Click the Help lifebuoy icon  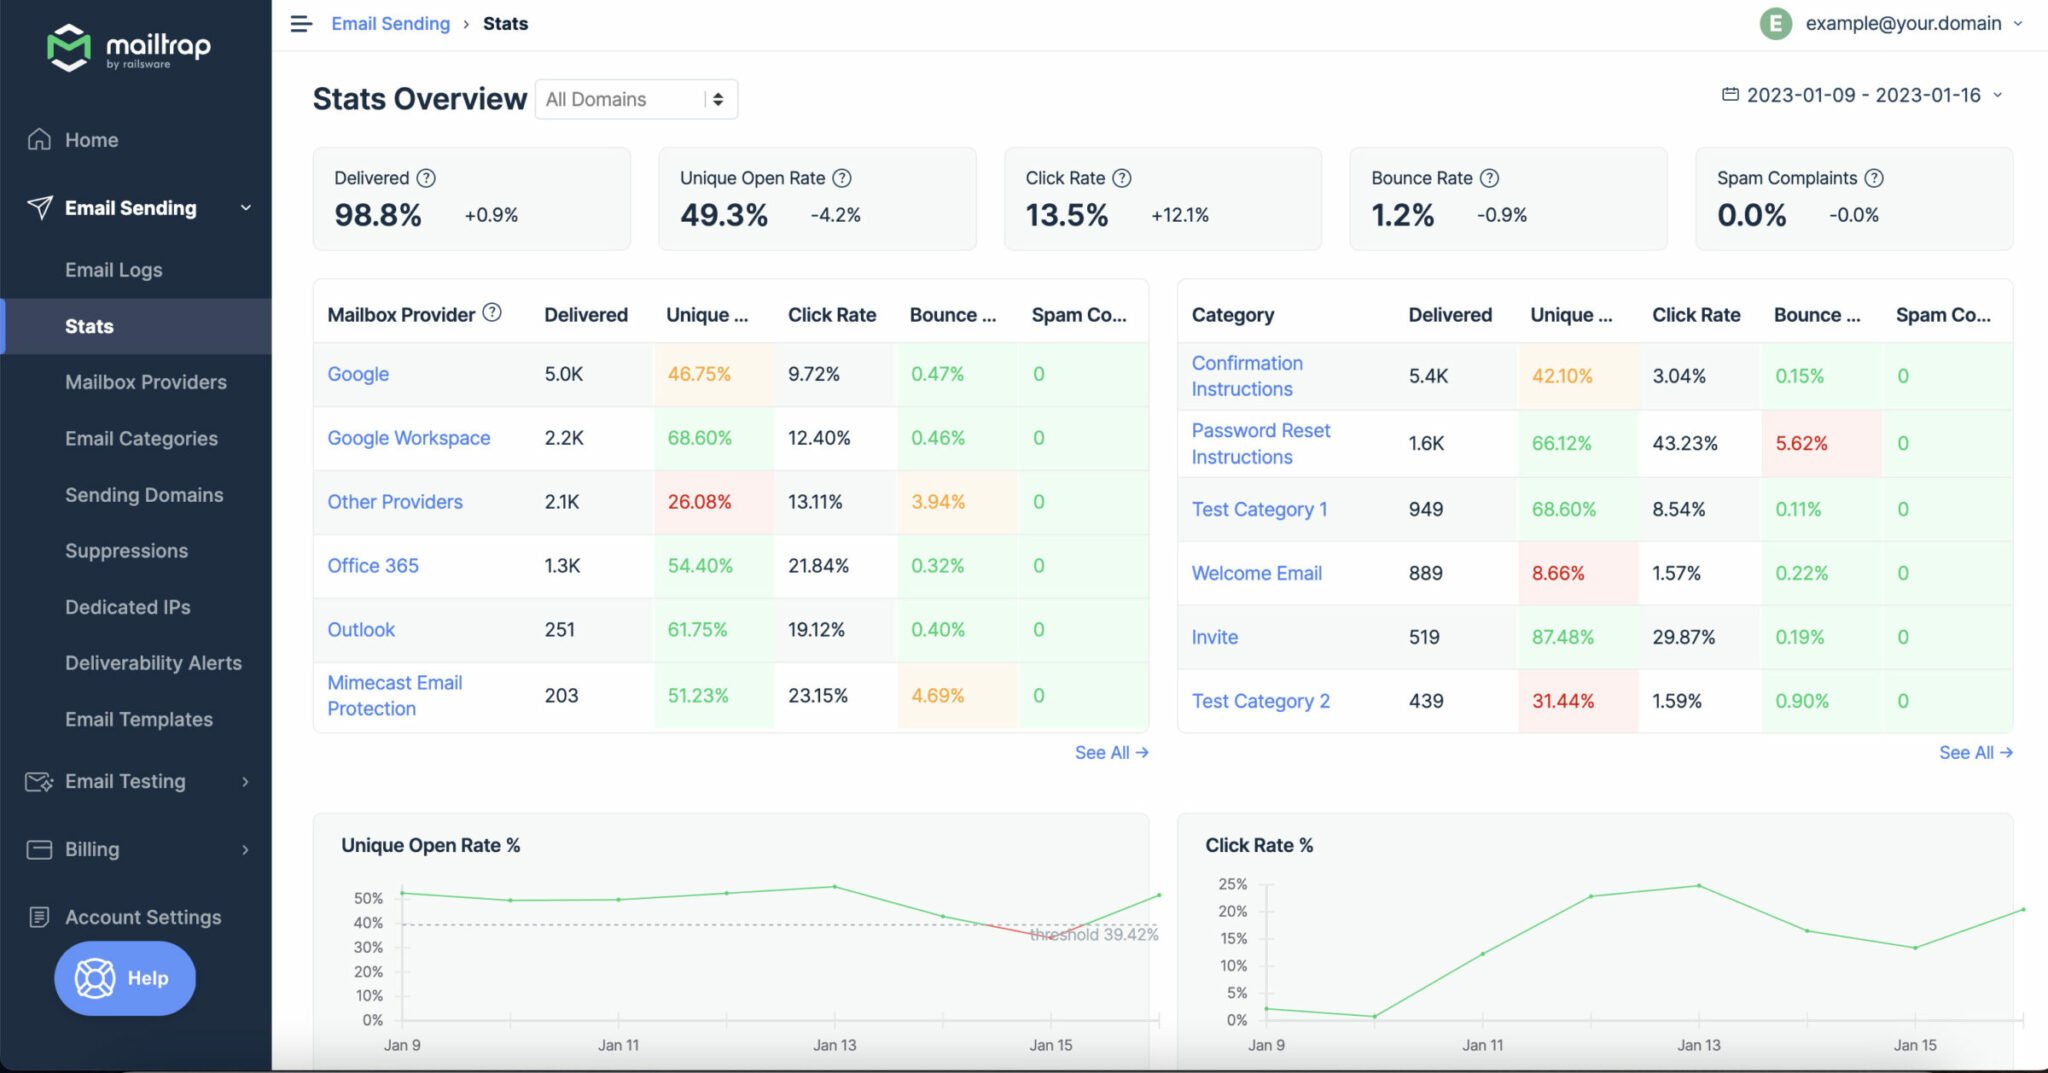point(95,978)
